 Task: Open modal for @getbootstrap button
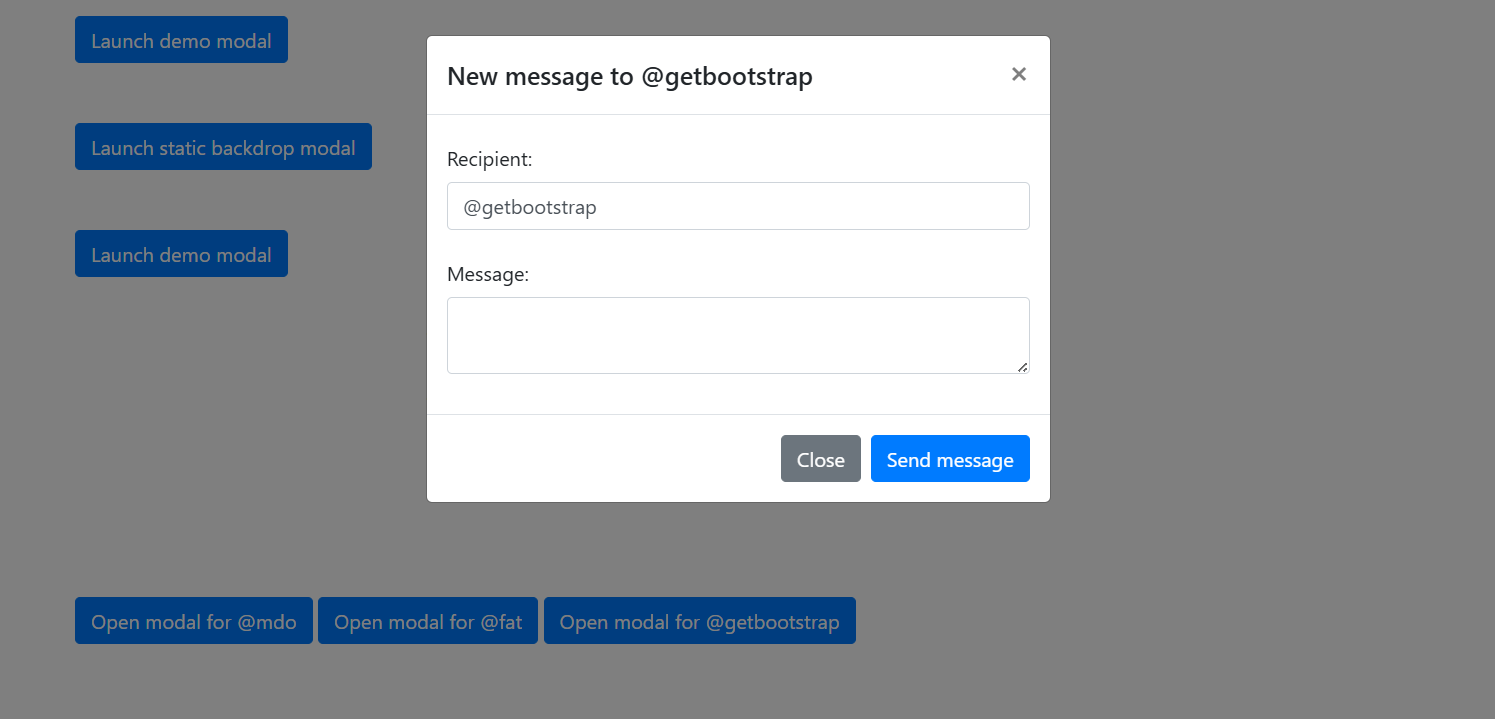click(699, 621)
